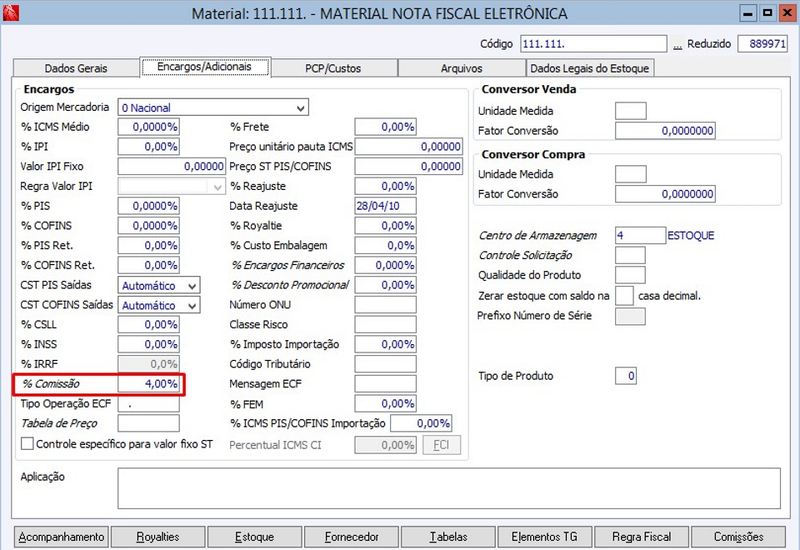Image resolution: width=800 pixels, height=550 pixels.
Task: Edit the % Custo Embalagem field
Action: (386, 245)
